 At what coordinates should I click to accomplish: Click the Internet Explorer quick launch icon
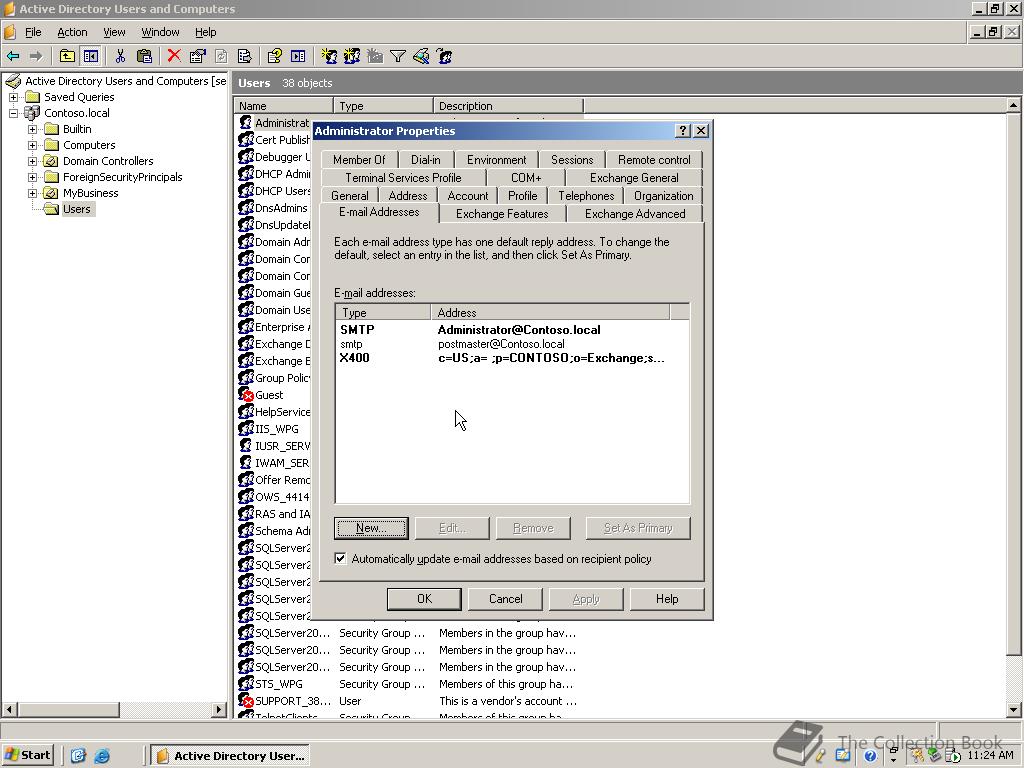(x=102, y=756)
